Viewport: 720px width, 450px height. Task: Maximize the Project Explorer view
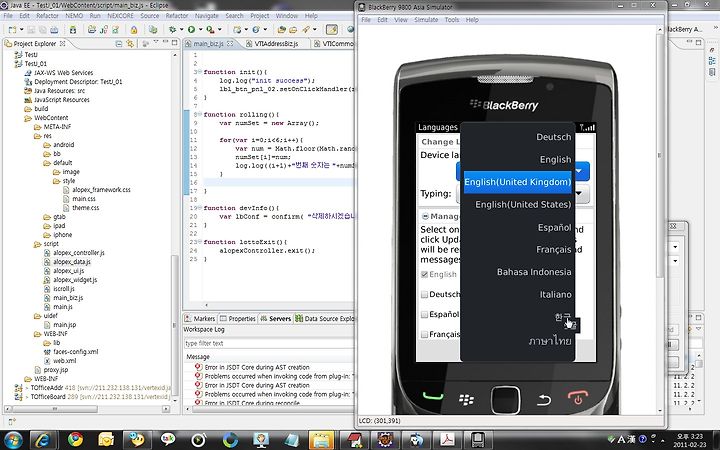click(x=174, y=43)
